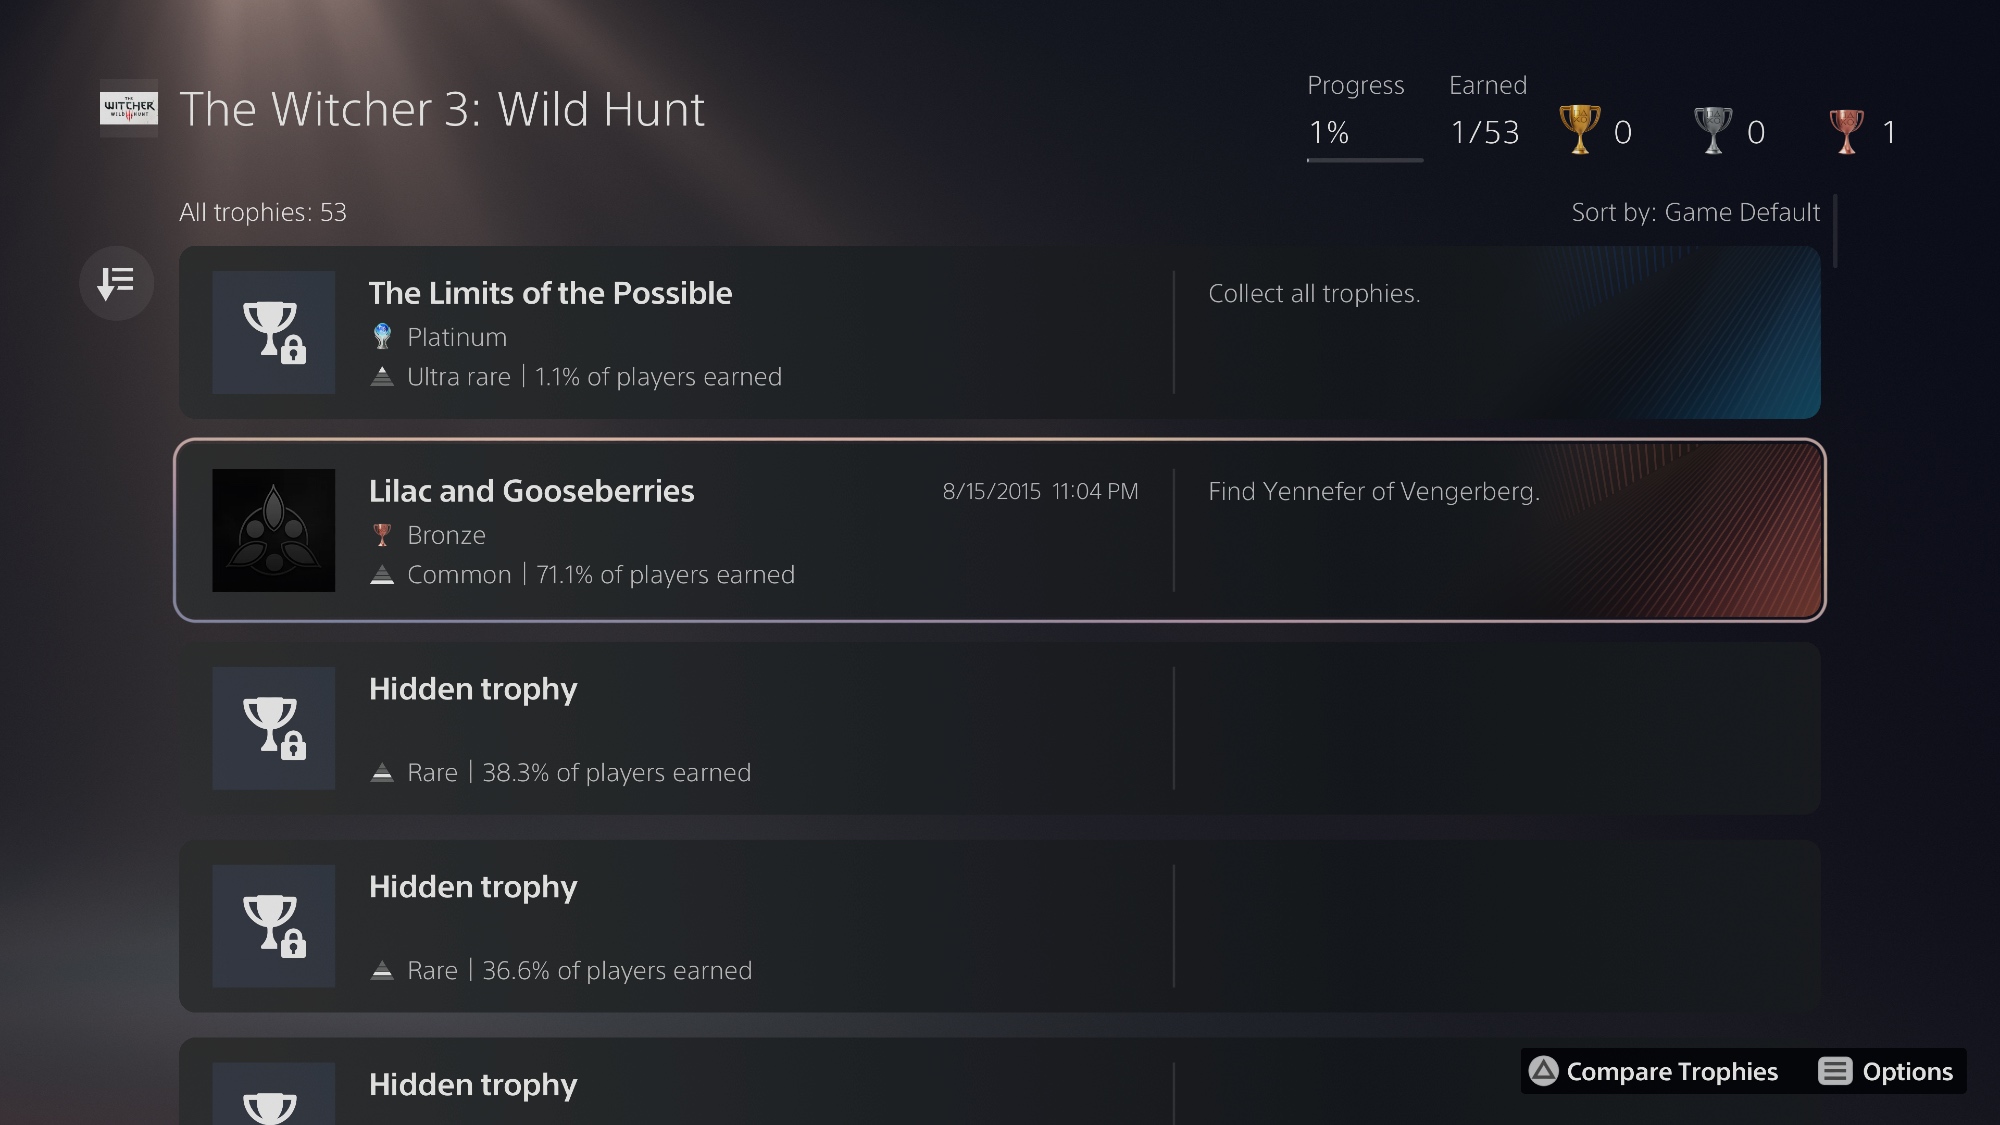2000x1125 pixels.
Task: Click The Witcher 3 game logo thumbnail
Action: click(129, 108)
